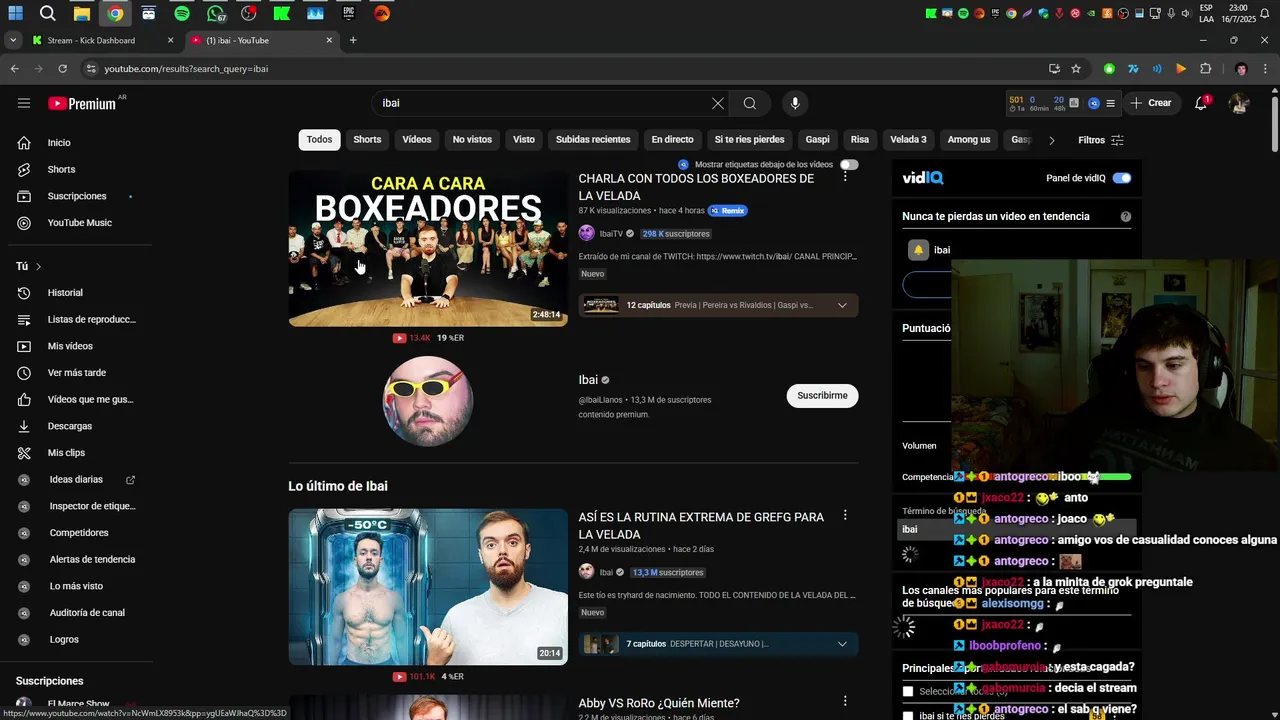Viewport: 1280px width, 720px height.
Task: Open Spotify from the taskbar
Action: click(182, 13)
